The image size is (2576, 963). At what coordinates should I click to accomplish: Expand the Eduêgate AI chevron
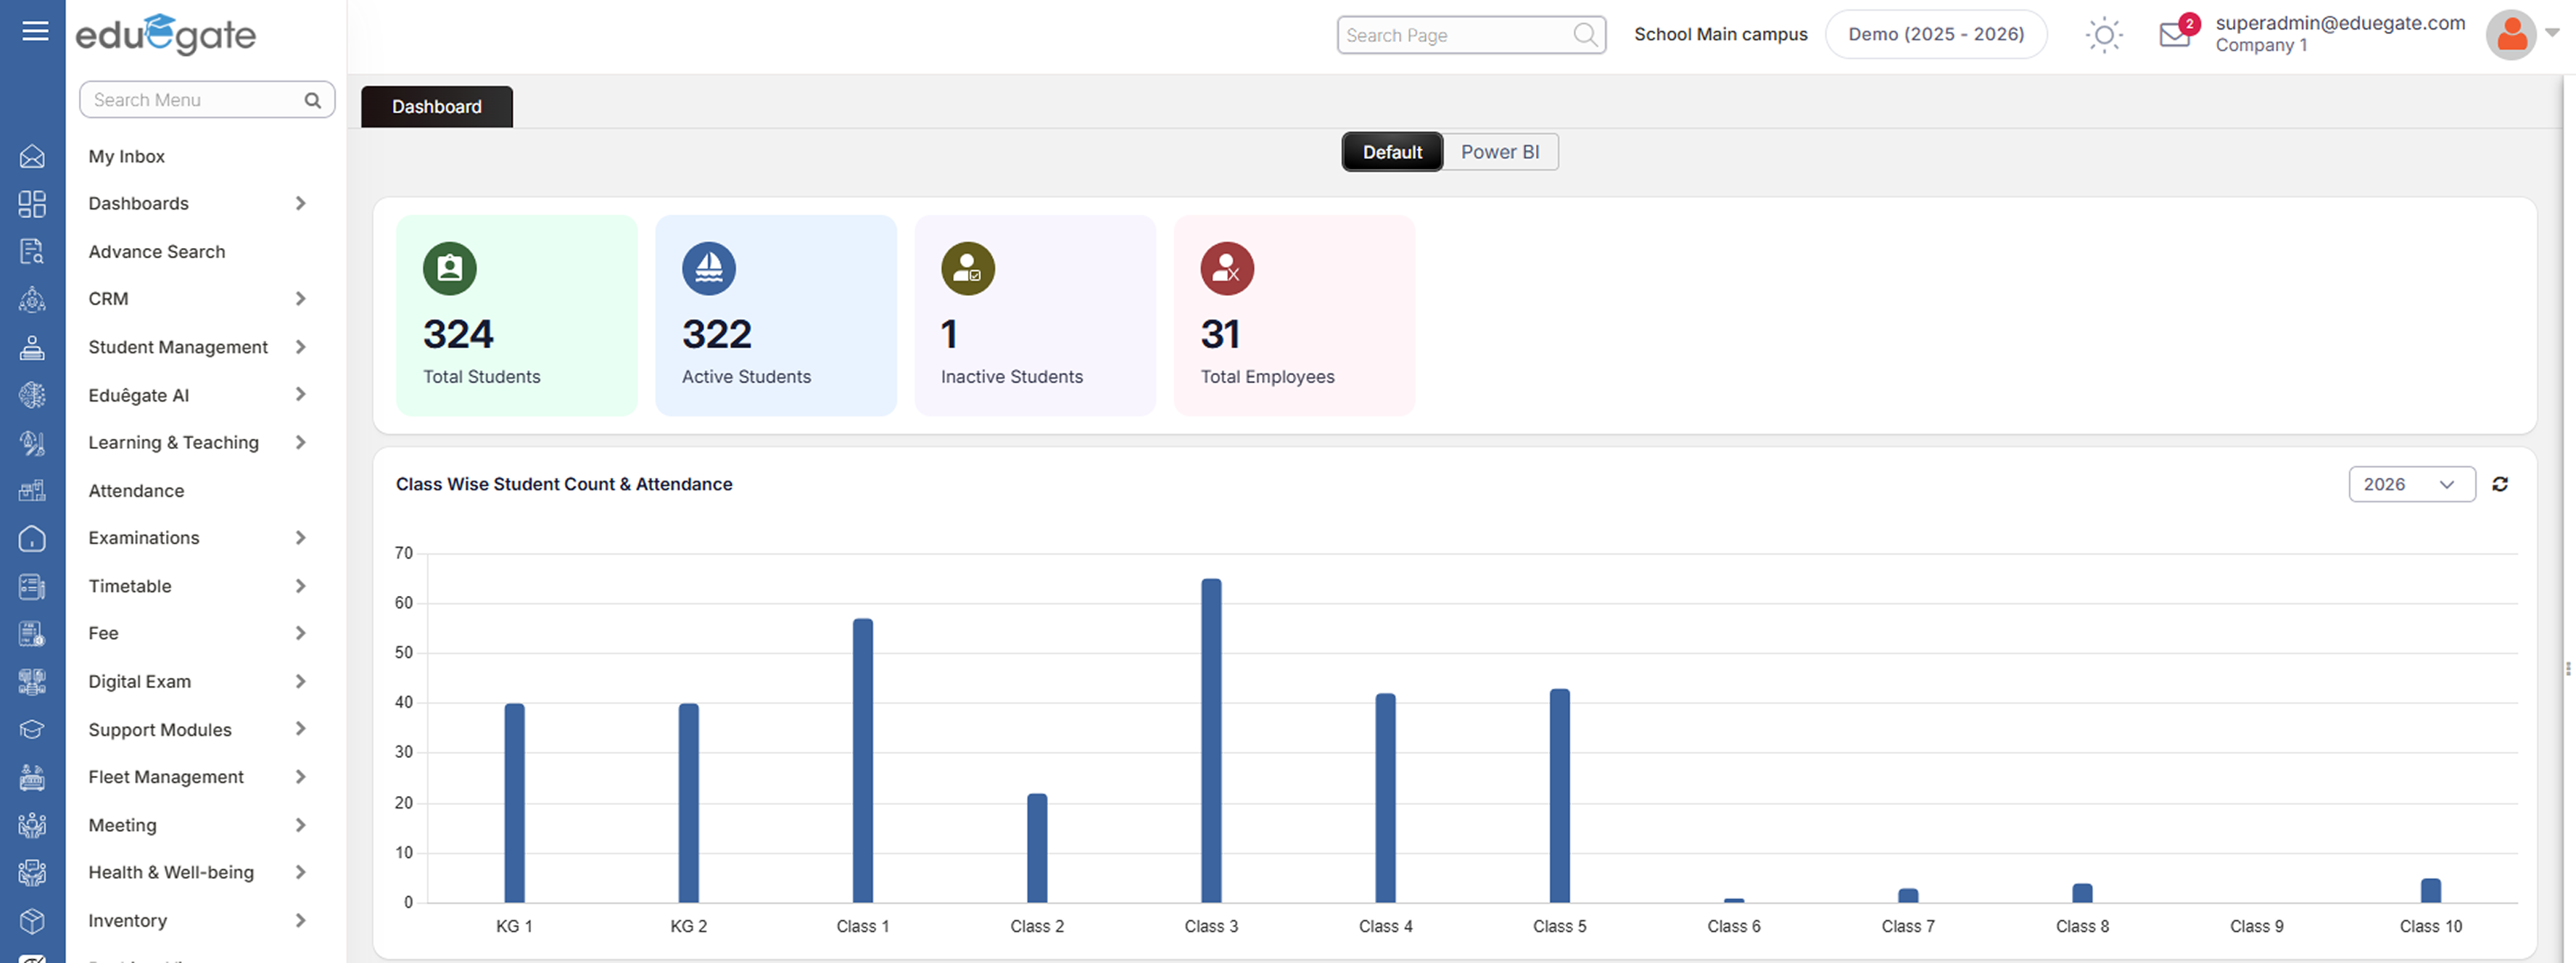point(300,395)
